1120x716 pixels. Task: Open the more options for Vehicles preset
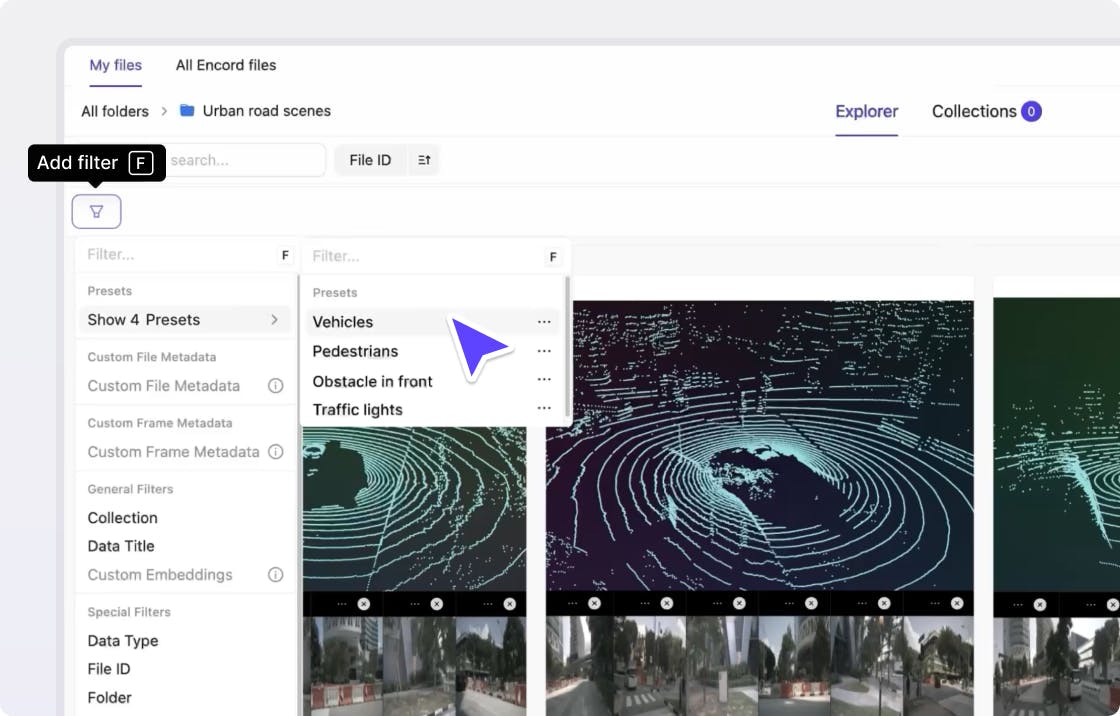coord(544,322)
